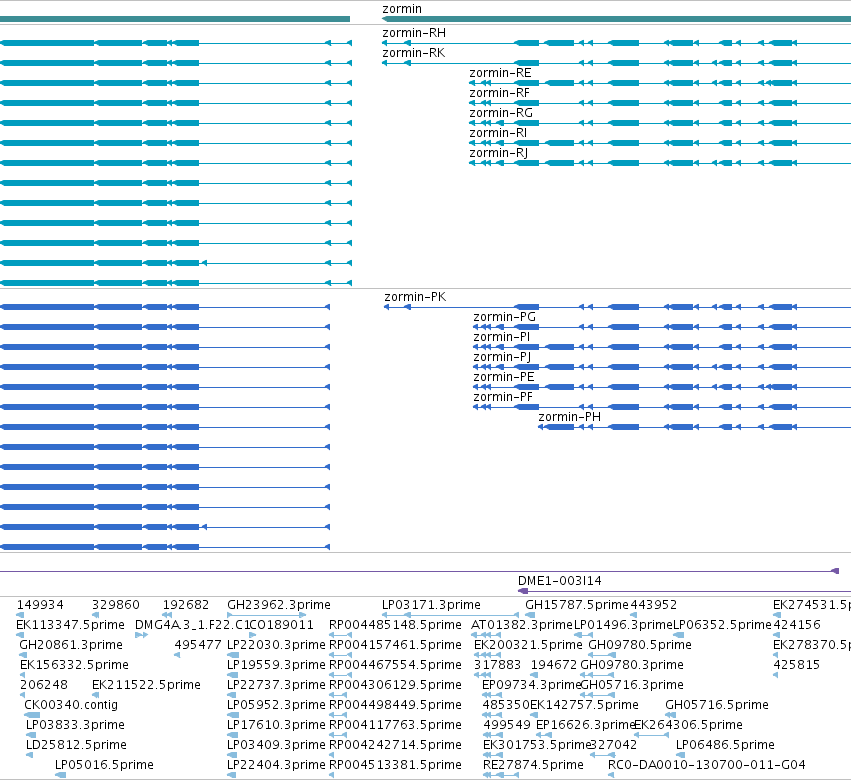
Task: Click the zormin-PF protein label
Action: 503,397
